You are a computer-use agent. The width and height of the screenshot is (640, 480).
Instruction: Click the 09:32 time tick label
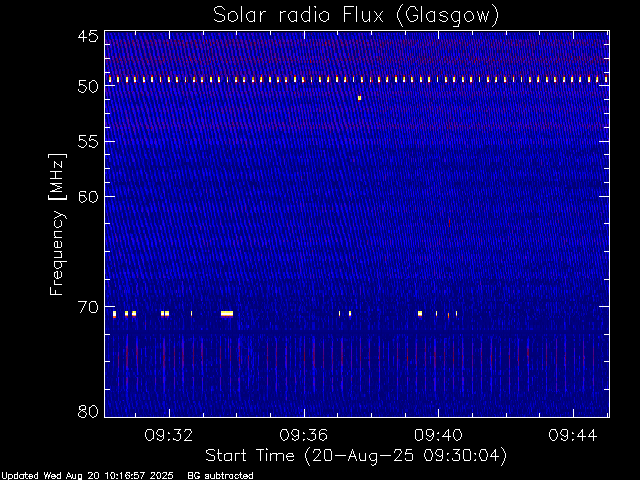(169, 435)
